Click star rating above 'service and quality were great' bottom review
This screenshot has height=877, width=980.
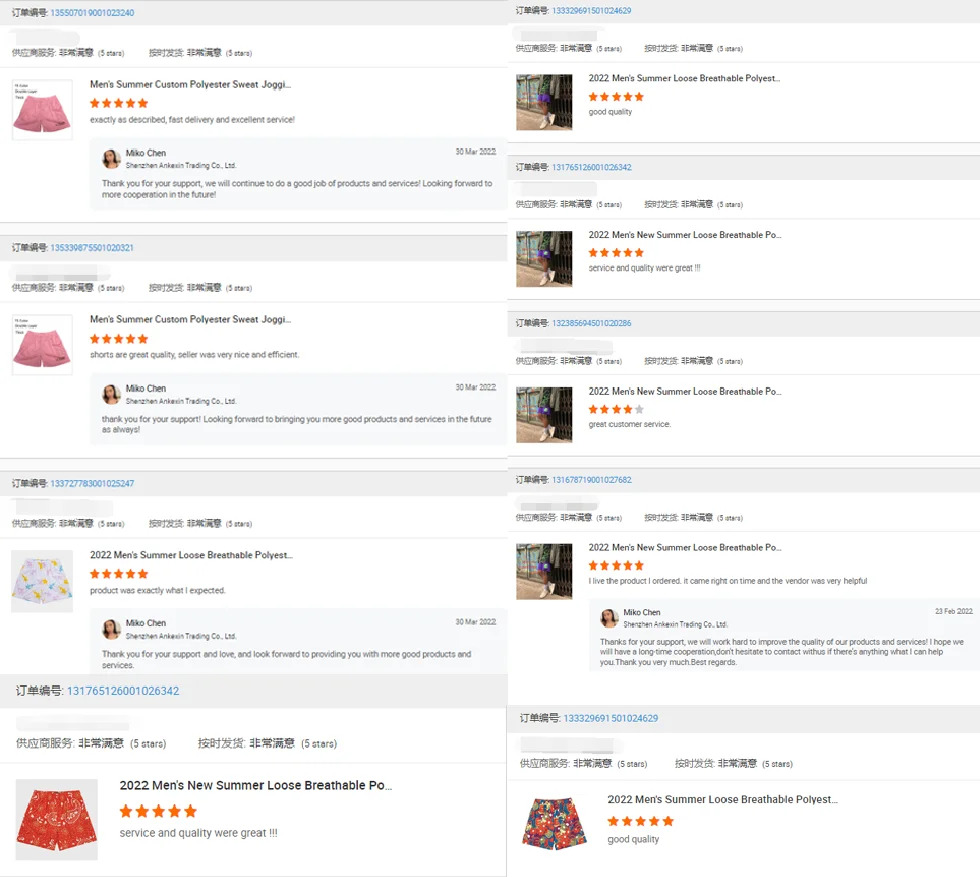[158, 811]
